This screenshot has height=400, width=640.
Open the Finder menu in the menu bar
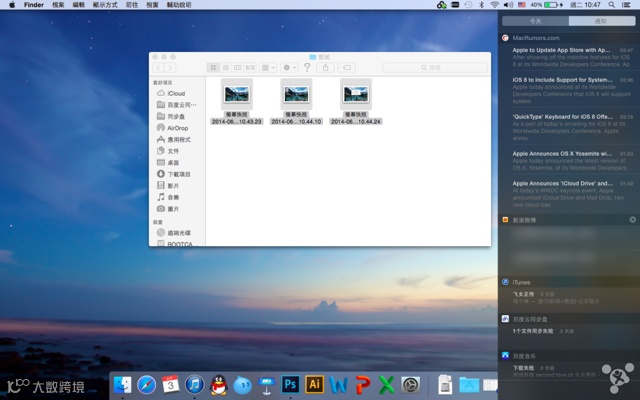tap(33, 5)
